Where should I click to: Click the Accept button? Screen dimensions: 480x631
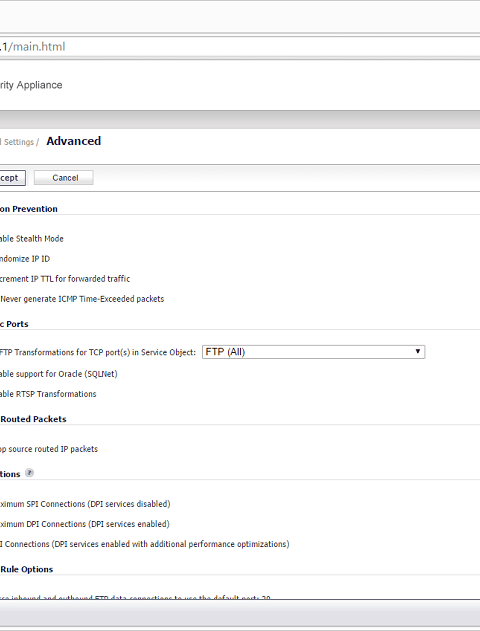point(12,178)
